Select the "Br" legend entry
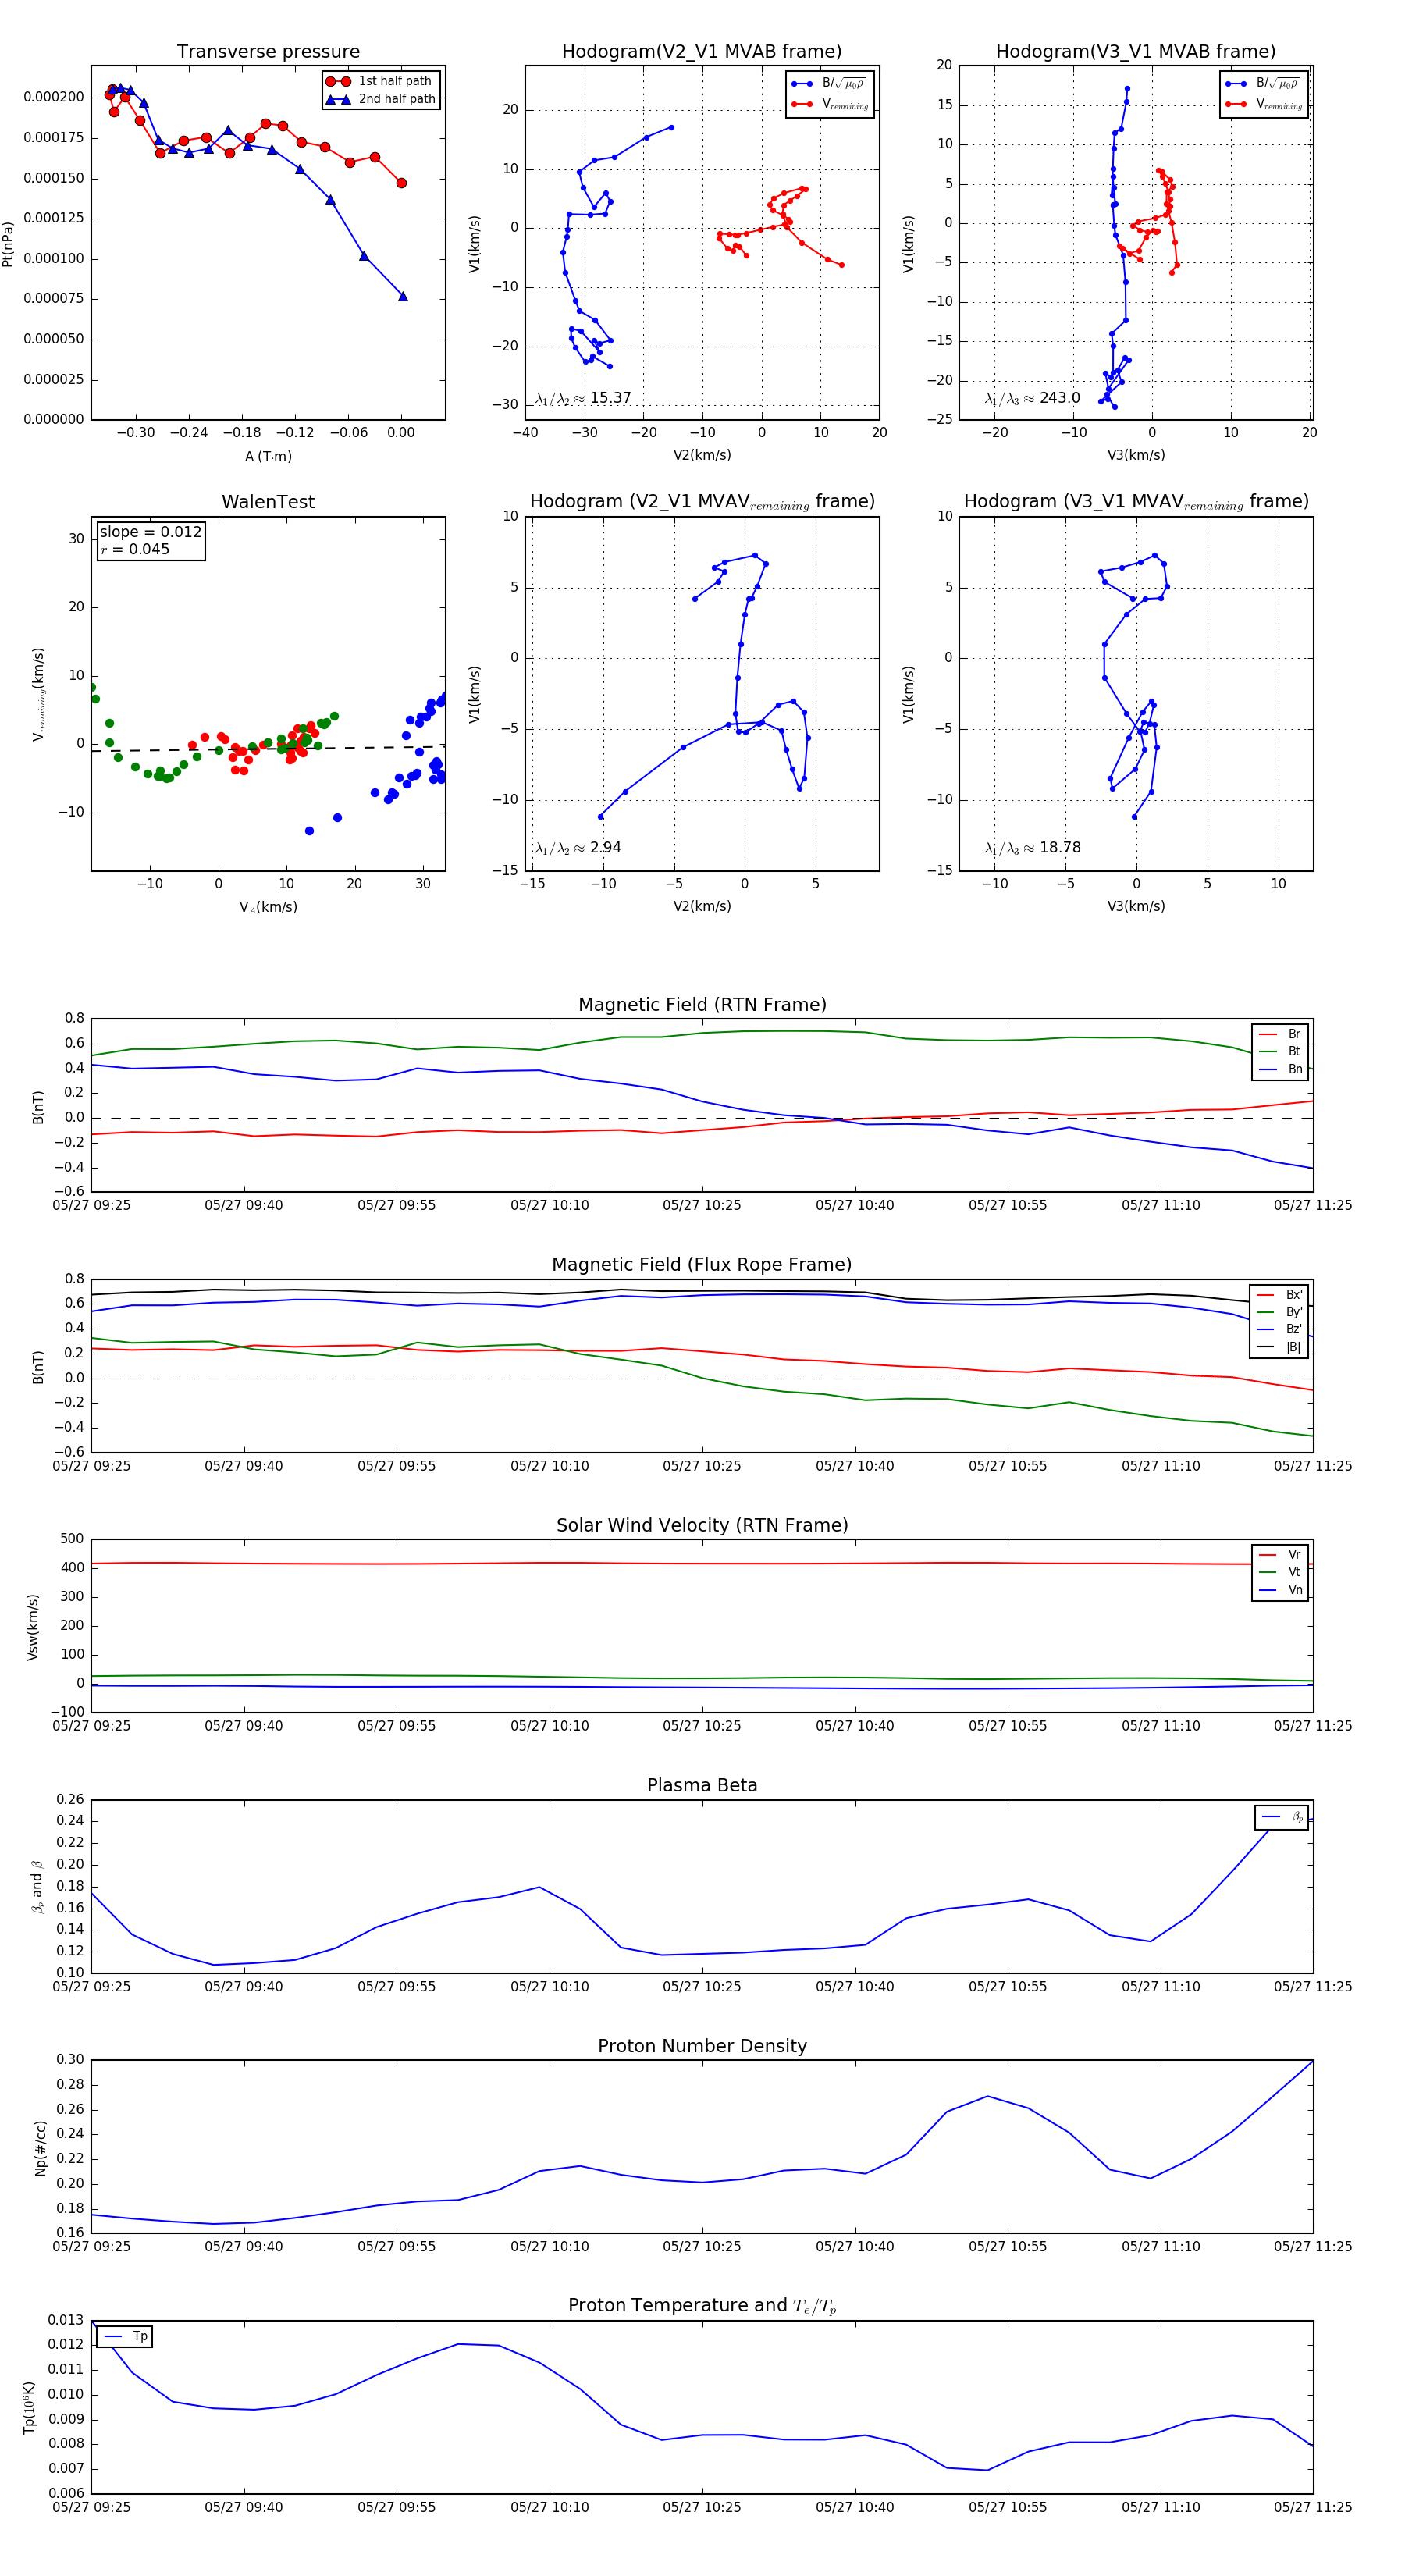The image size is (1405, 2576). click(1280, 1034)
